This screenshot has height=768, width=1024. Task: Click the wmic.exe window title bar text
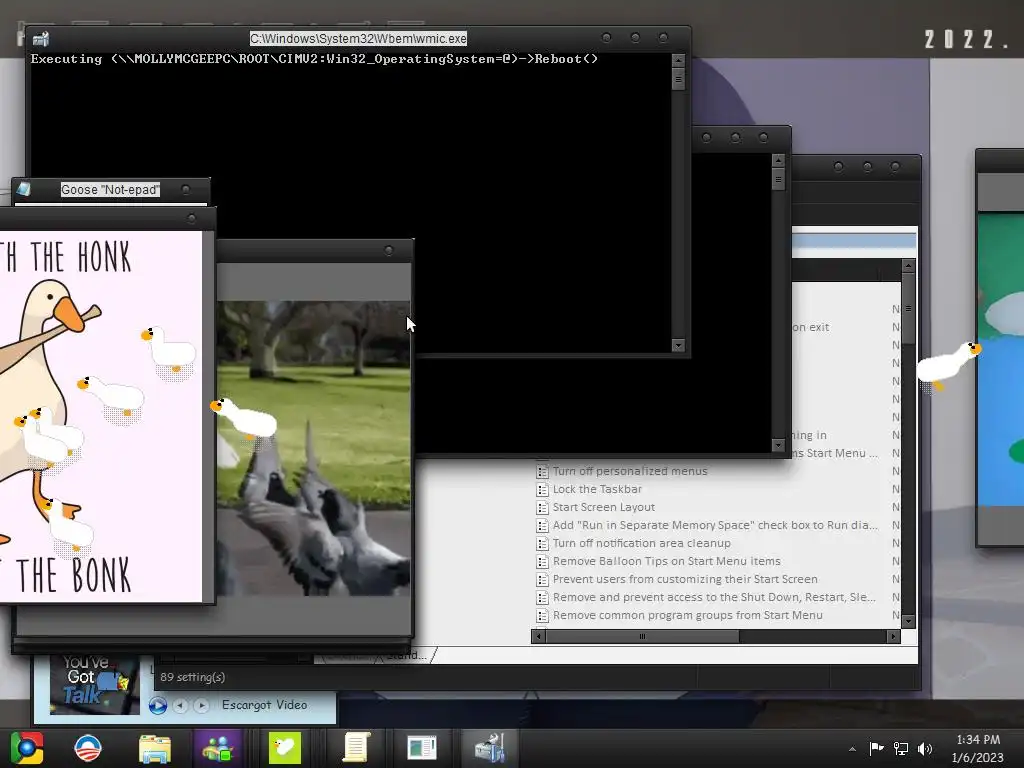(358, 39)
